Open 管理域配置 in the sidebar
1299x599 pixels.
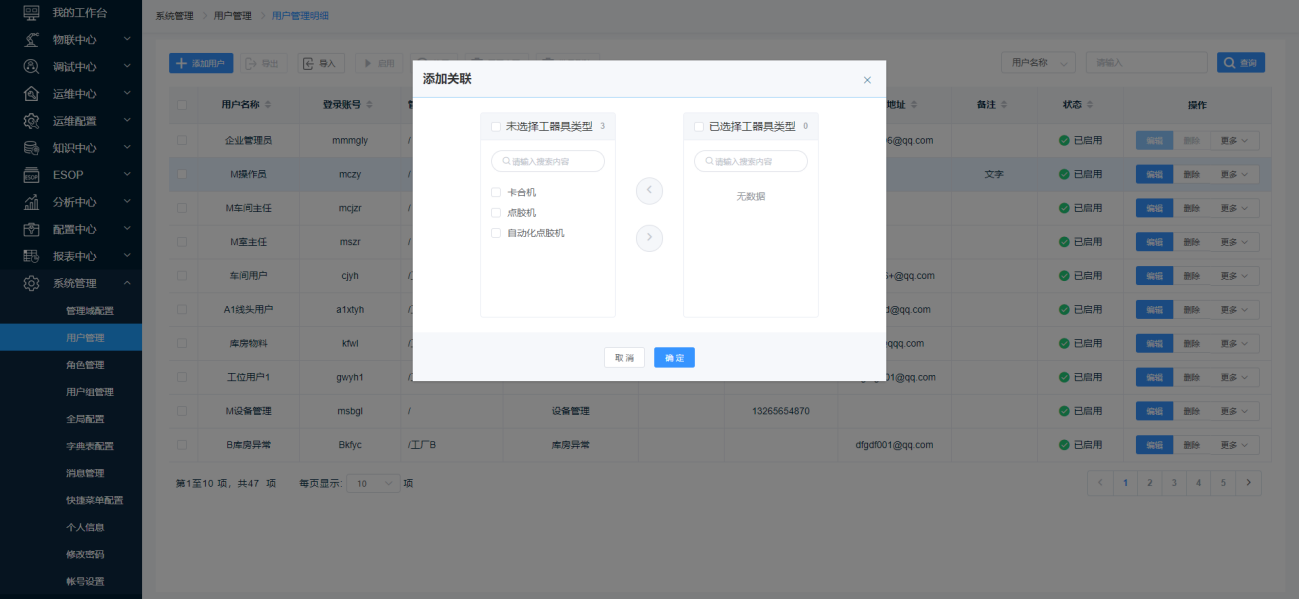90,311
